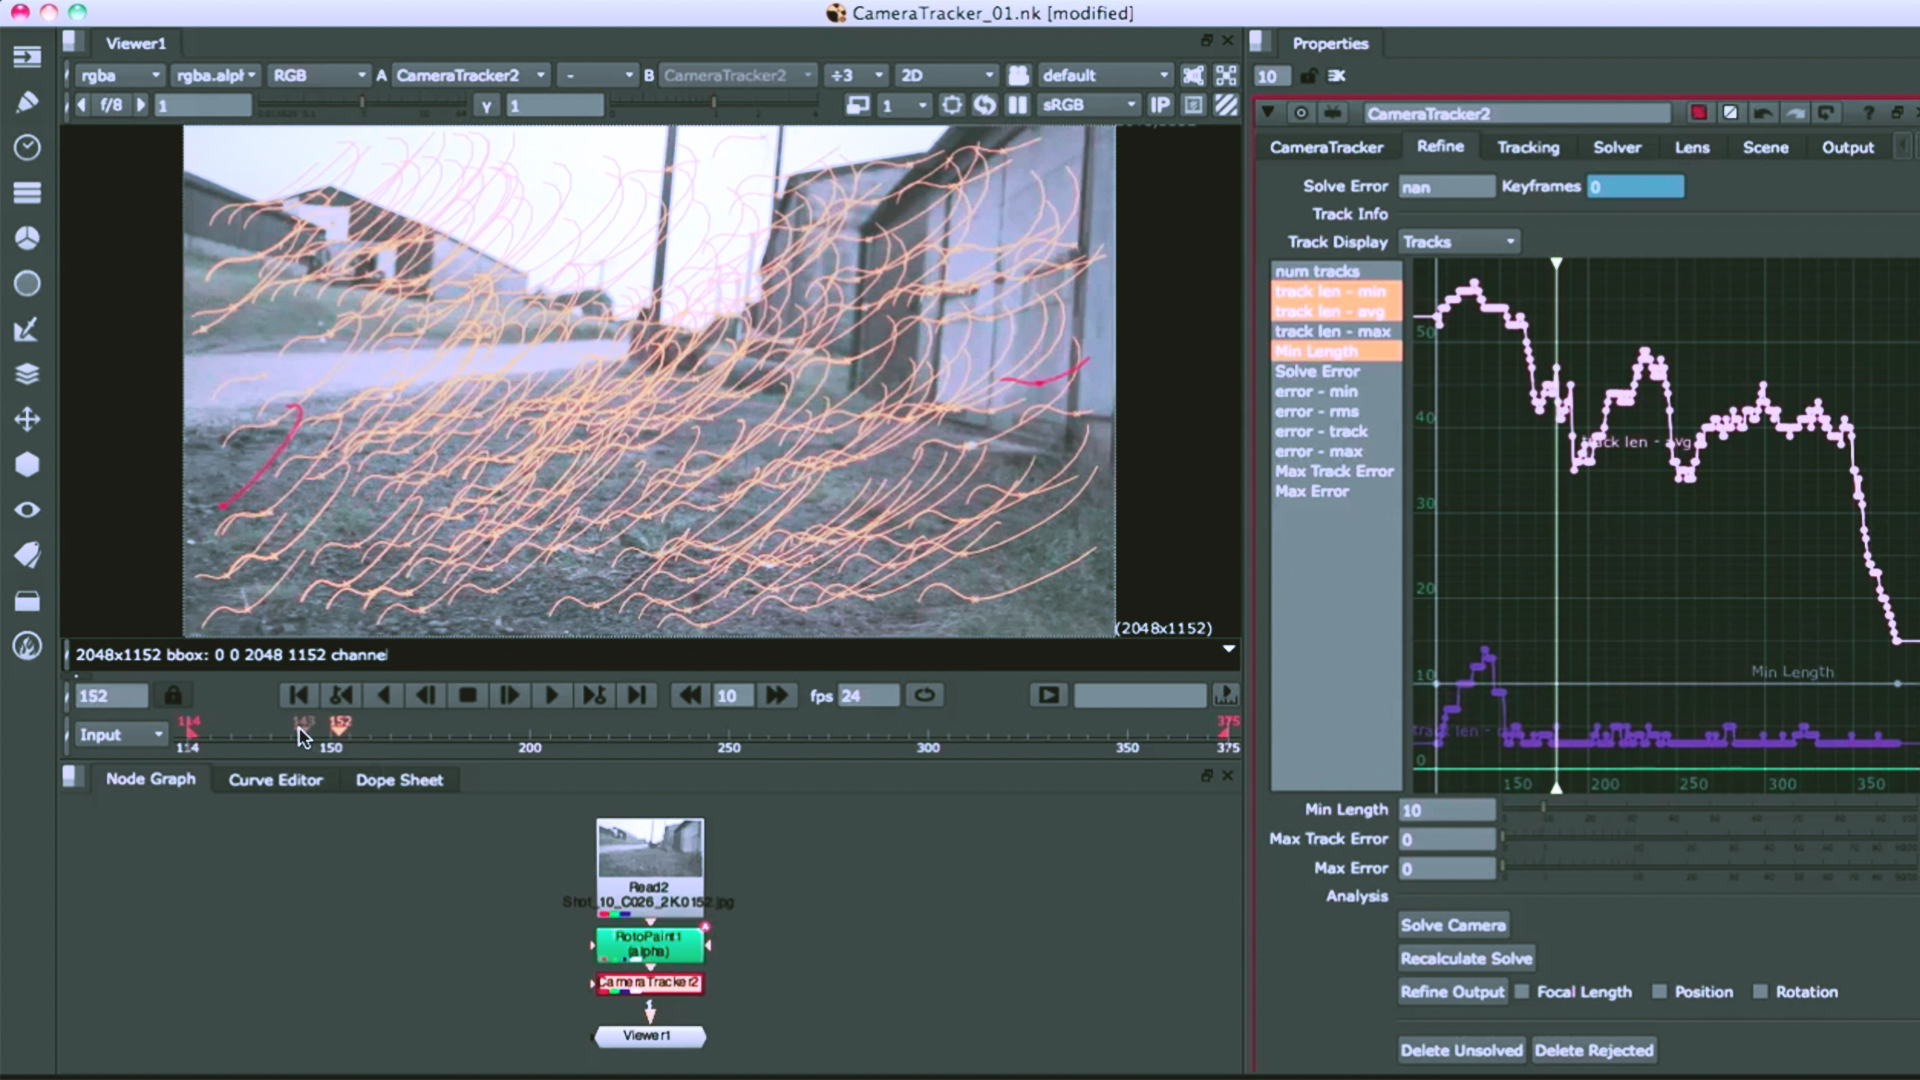Toggle Focal Length checkbox in Refine Output
The width and height of the screenshot is (1920, 1080).
point(1523,992)
